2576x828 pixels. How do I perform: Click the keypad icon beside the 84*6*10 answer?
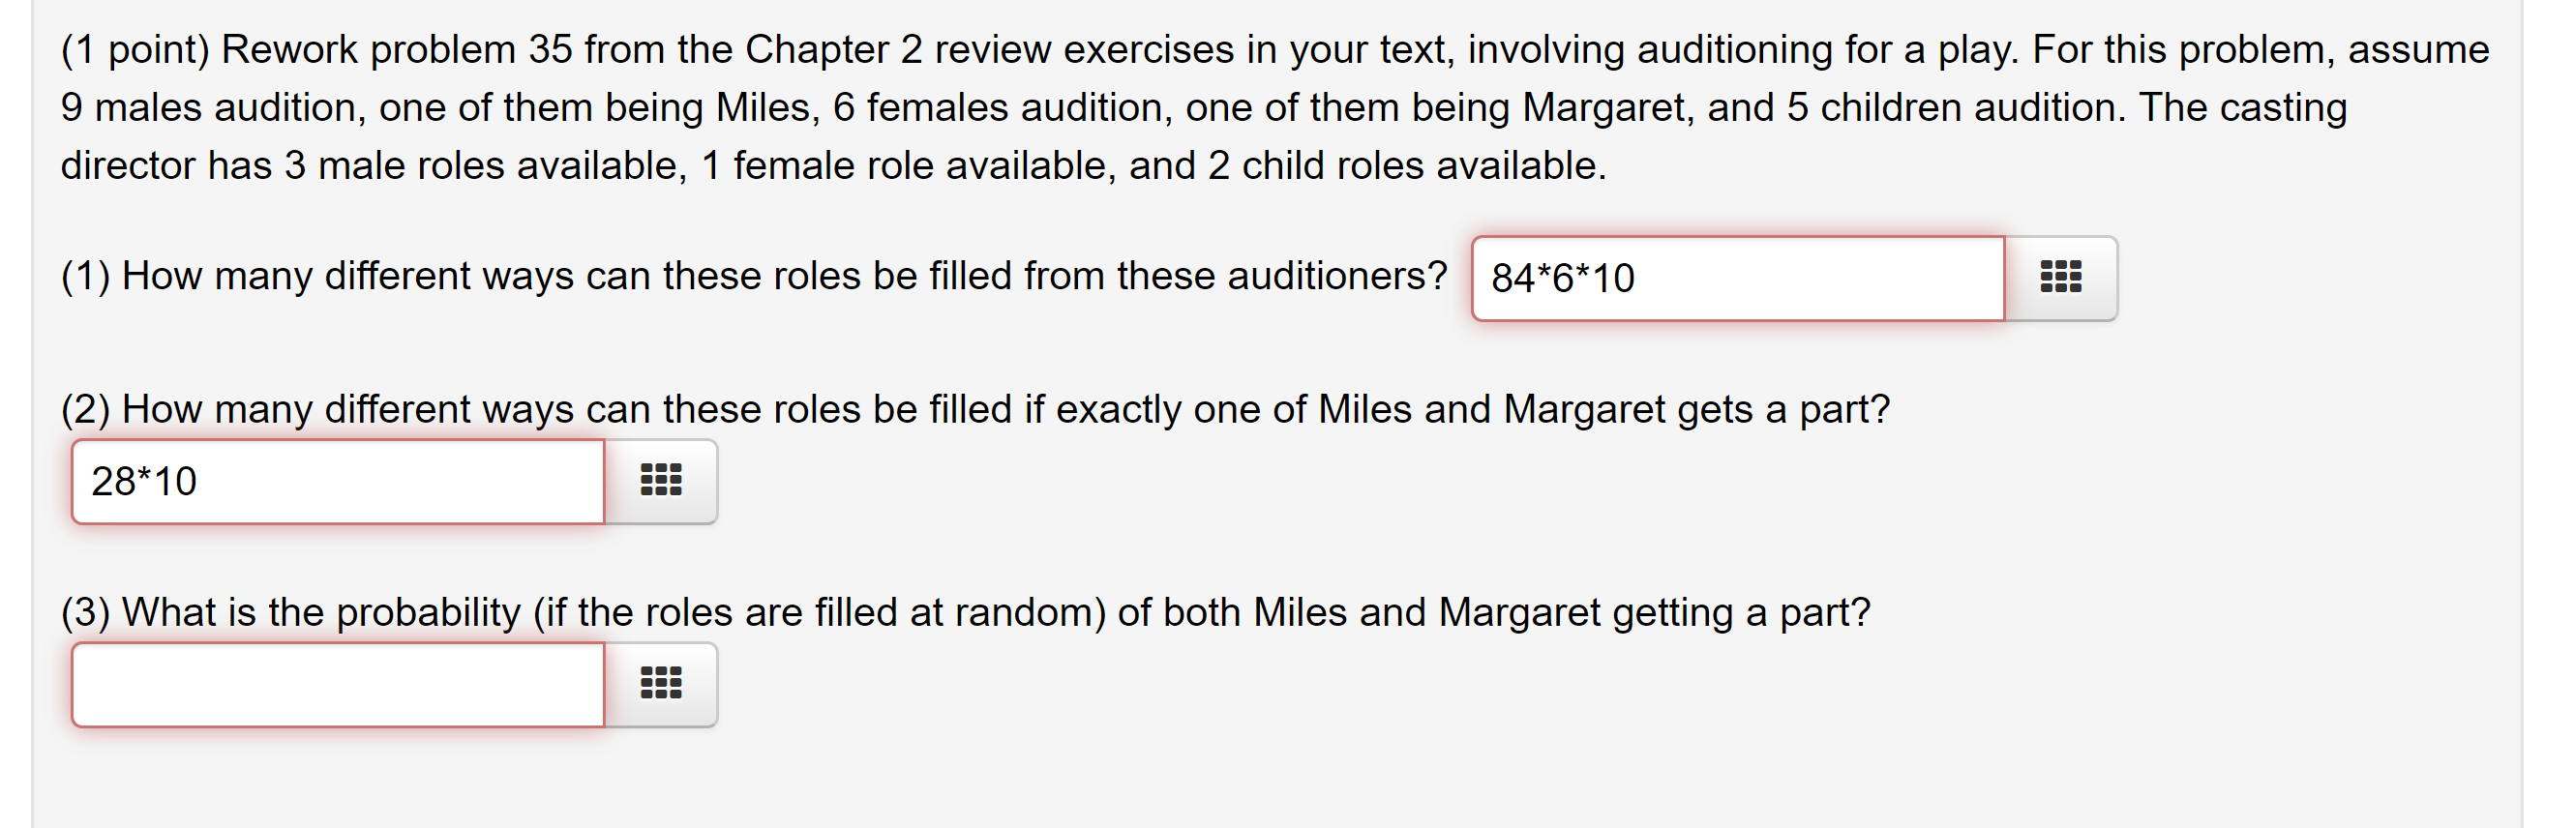(x=2063, y=278)
